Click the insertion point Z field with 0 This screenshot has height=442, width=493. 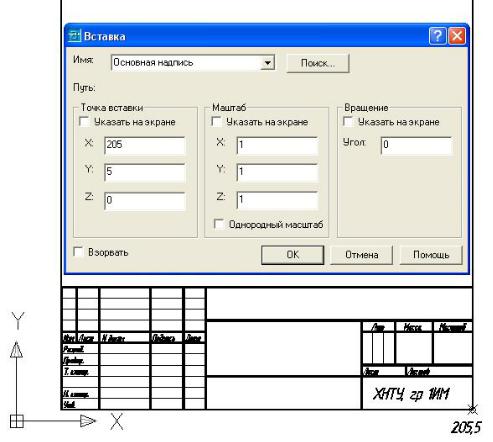[x=145, y=201]
